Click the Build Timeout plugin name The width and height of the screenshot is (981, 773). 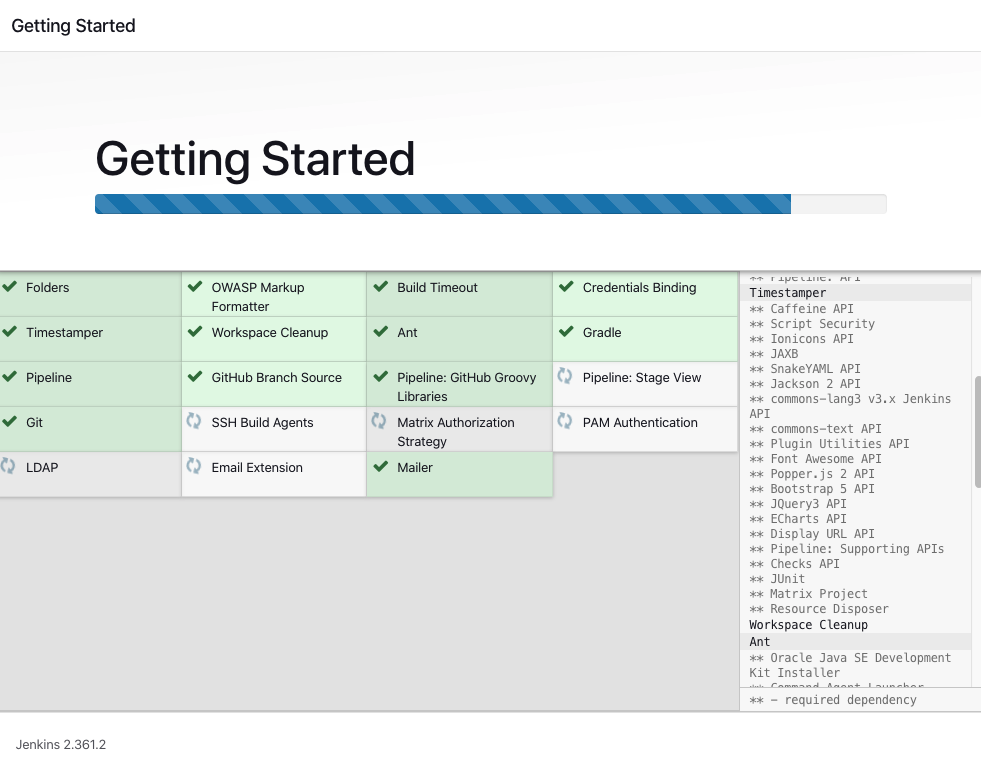(437, 288)
